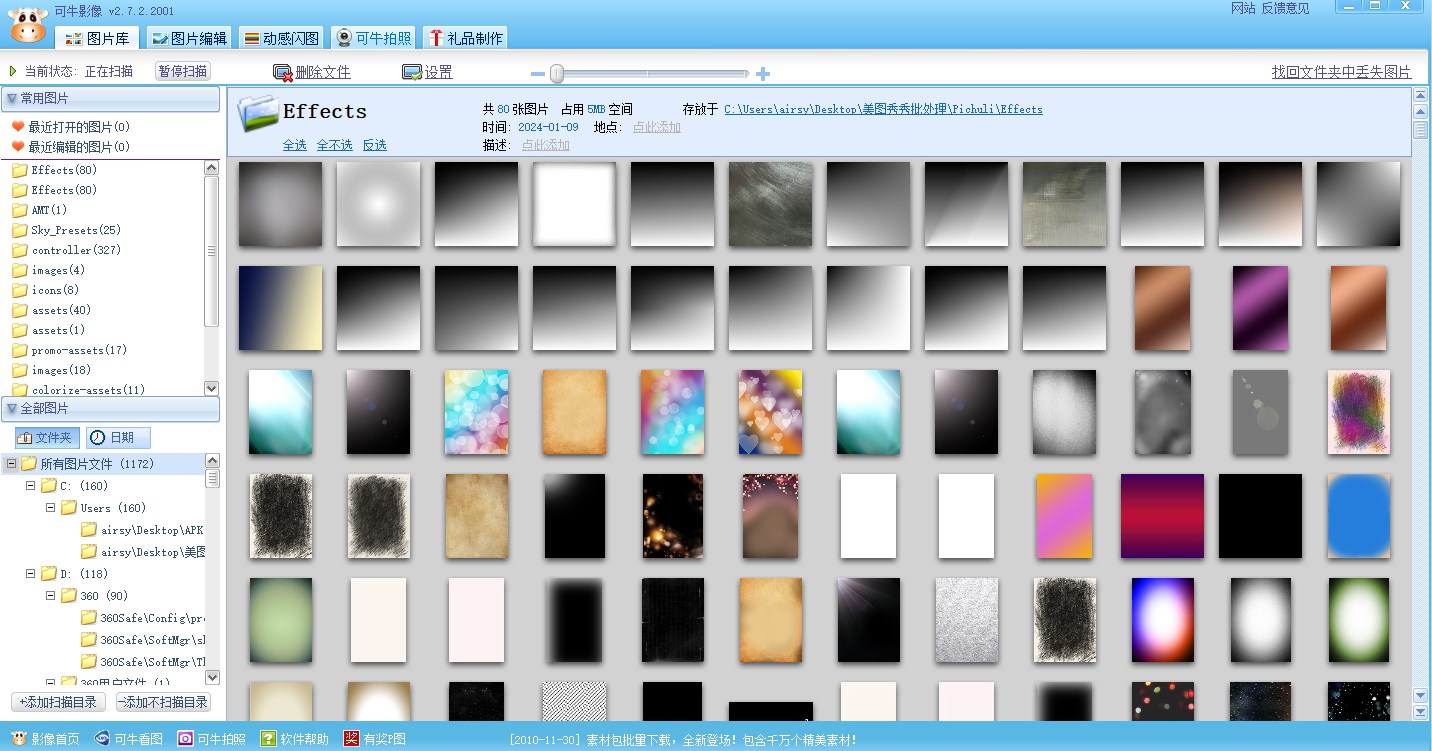Open 影像首页 from the bottom bar
Image resolution: width=1432 pixels, height=751 pixels.
[45, 739]
